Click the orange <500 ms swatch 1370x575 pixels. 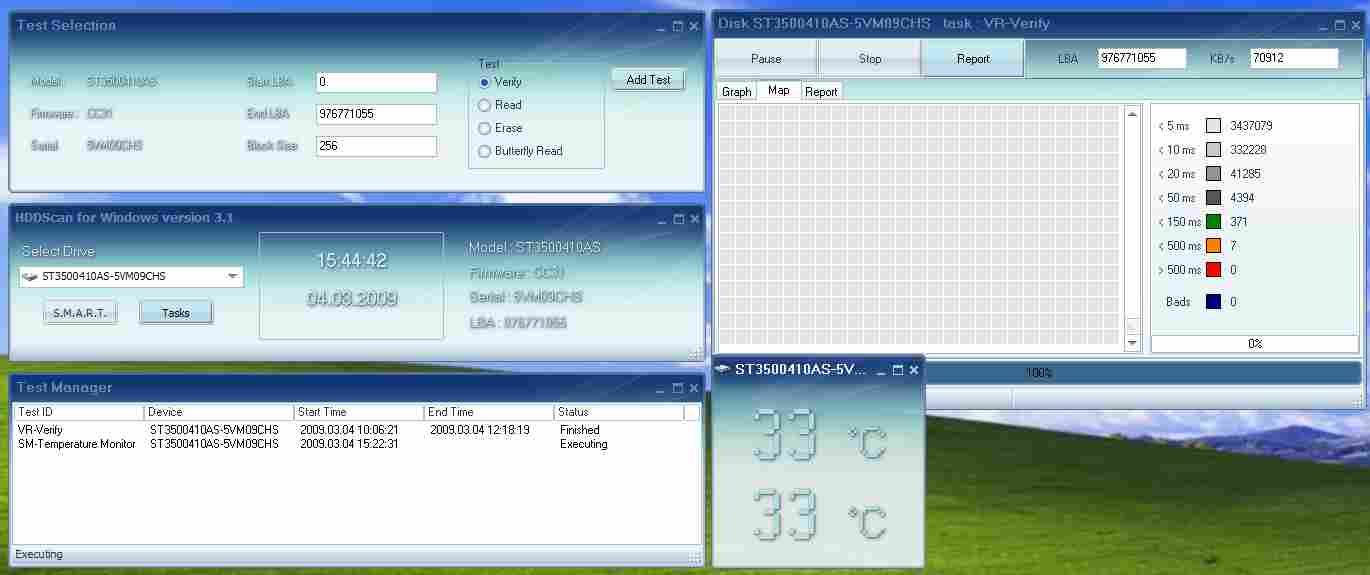(x=1213, y=246)
